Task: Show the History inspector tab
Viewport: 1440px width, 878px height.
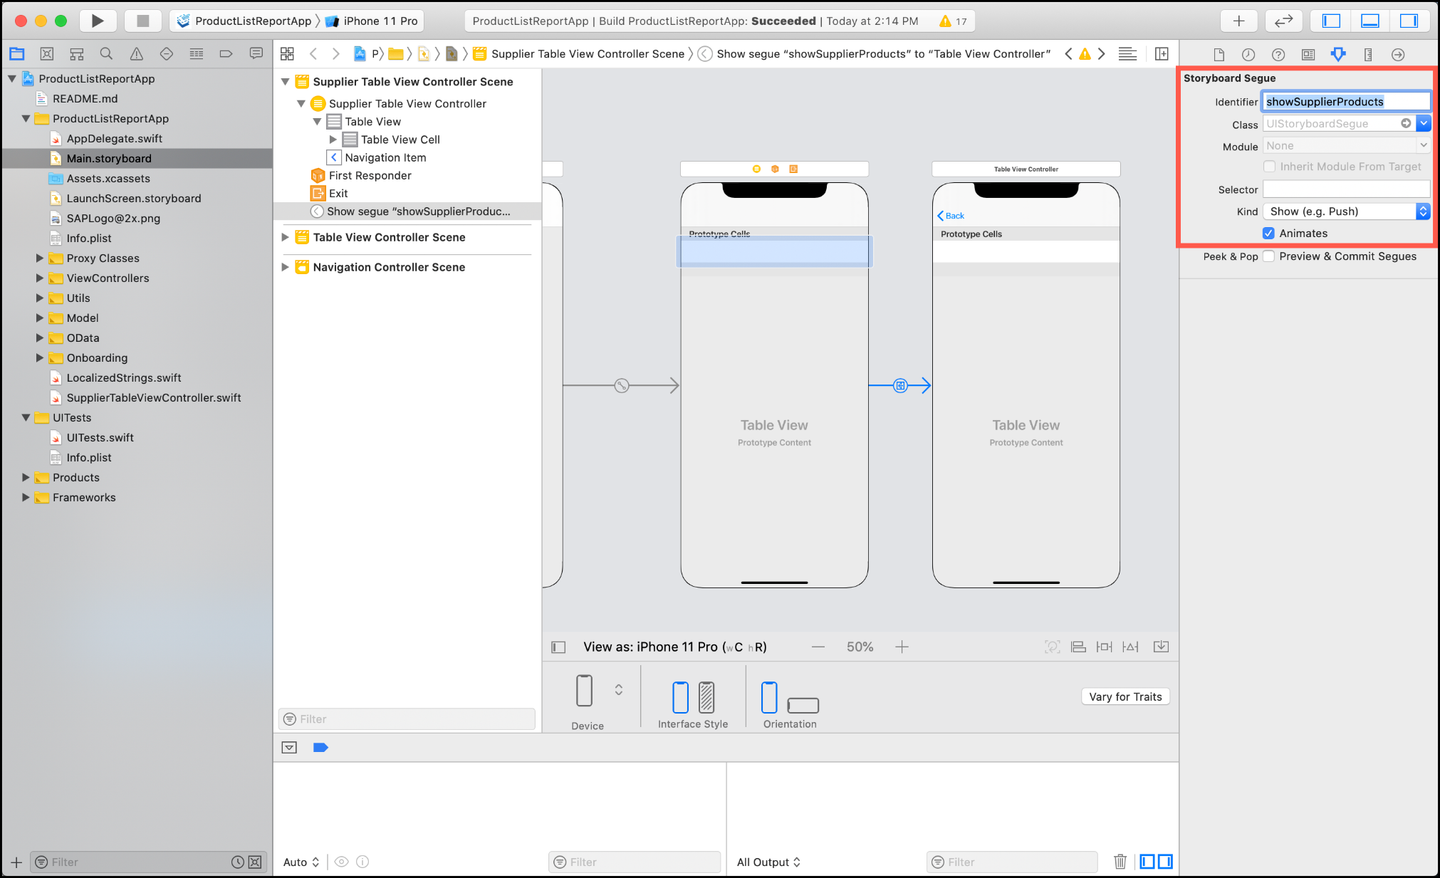Action: point(1248,54)
